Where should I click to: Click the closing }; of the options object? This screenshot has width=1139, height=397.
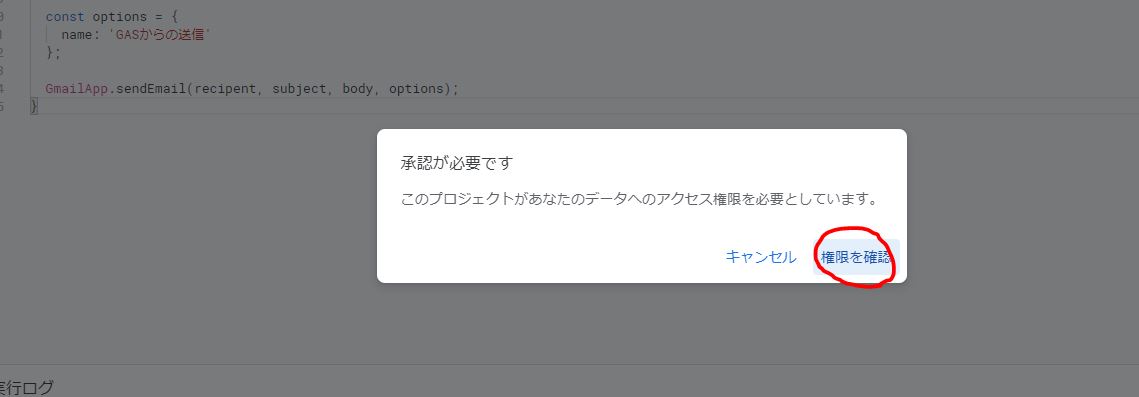tap(53, 52)
